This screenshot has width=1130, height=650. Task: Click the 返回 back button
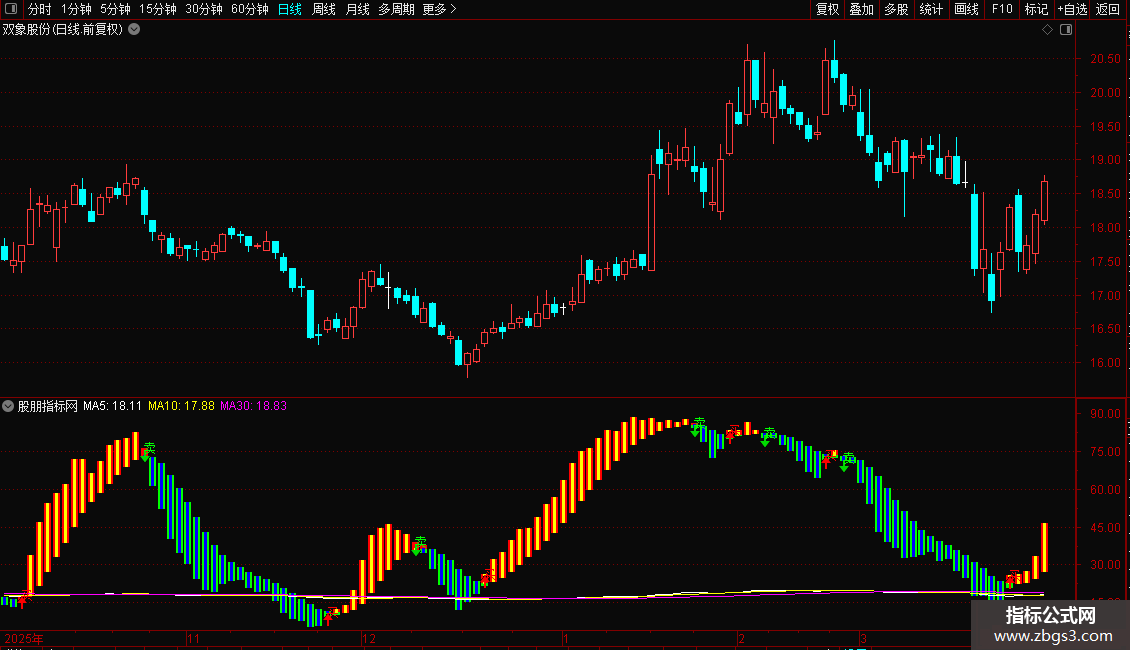coord(1108,9)
